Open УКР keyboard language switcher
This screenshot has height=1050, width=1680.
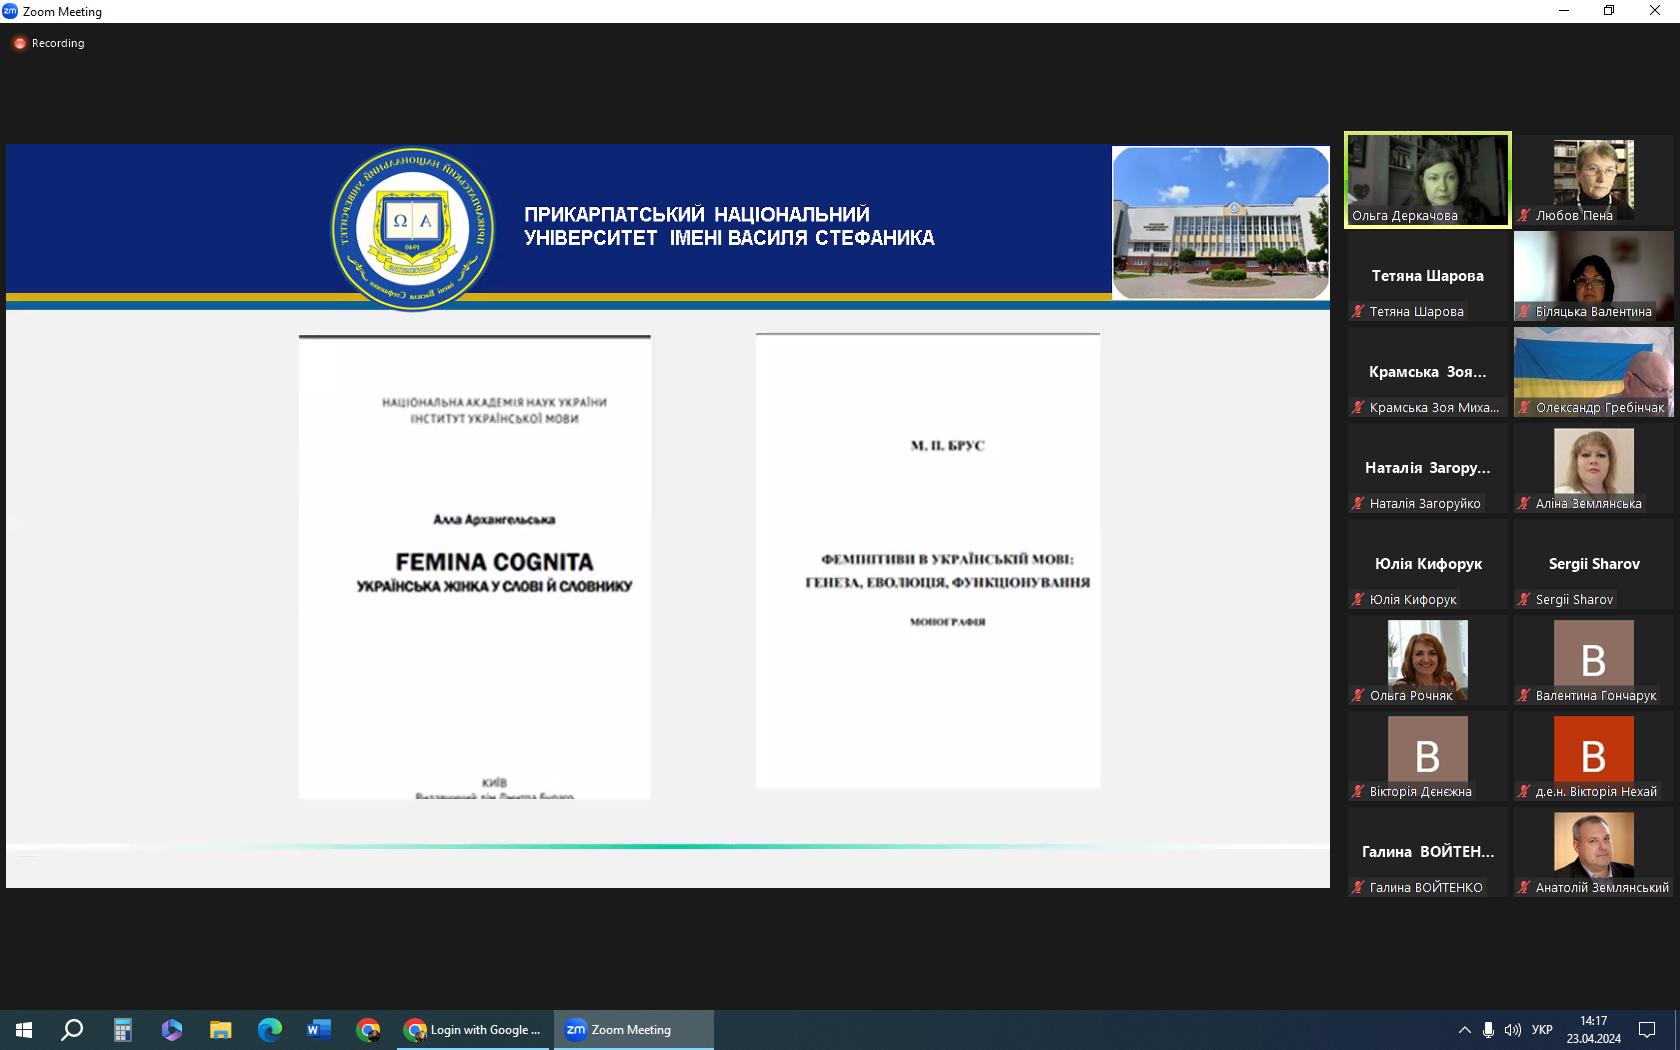pyautogui.click(x=1542, y=1030)
